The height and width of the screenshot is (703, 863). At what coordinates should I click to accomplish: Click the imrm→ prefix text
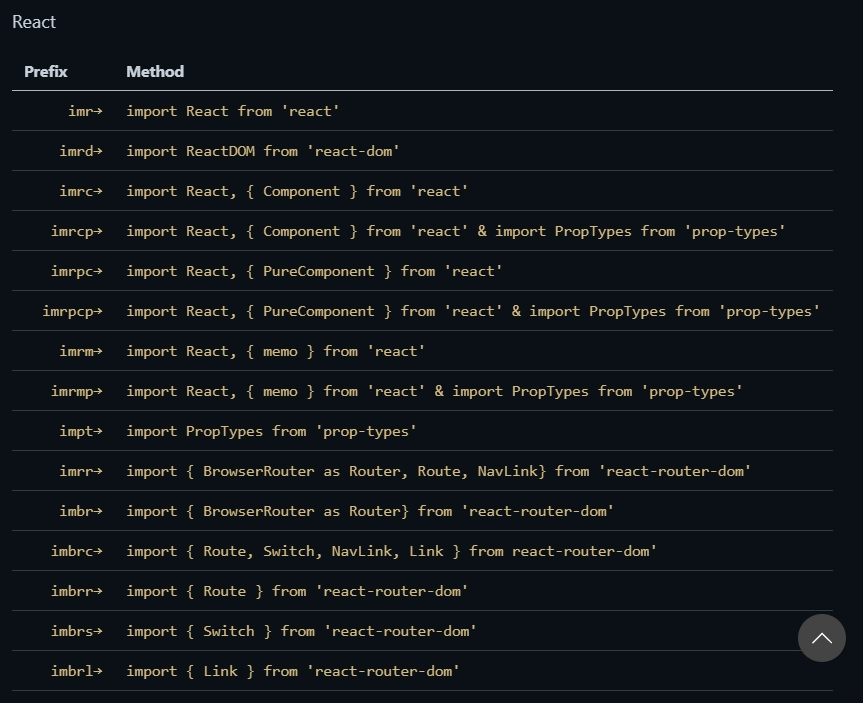[81, 351]
